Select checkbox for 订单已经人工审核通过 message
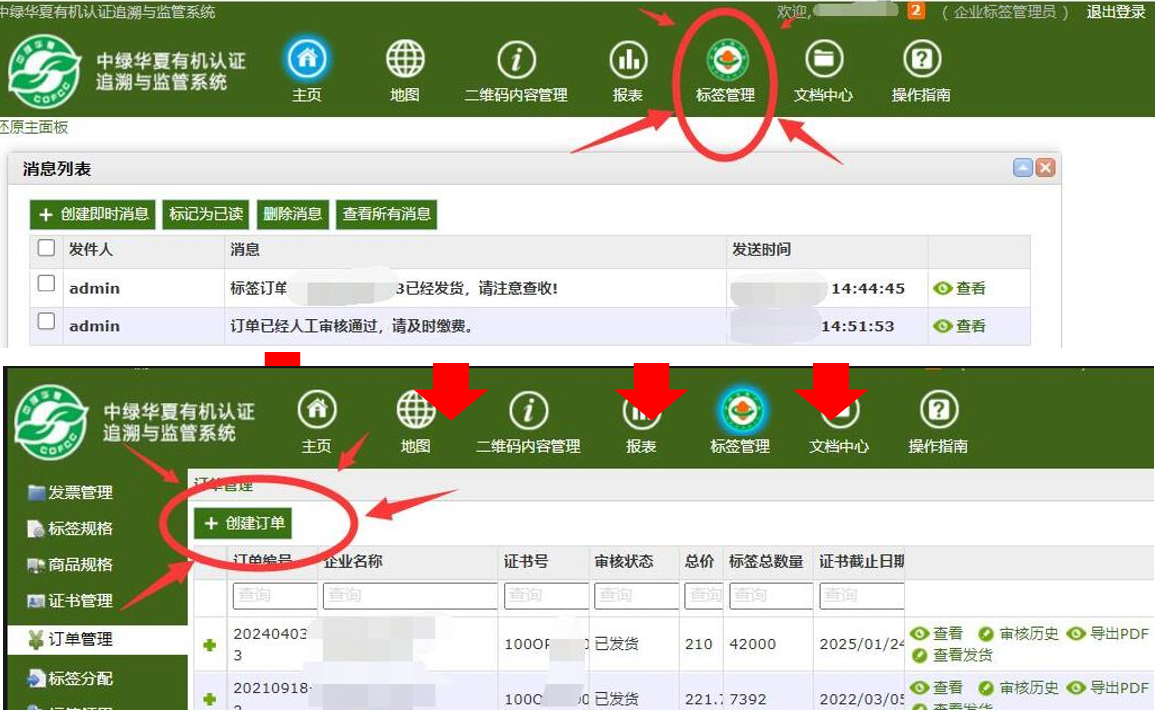 coord(46,322)
